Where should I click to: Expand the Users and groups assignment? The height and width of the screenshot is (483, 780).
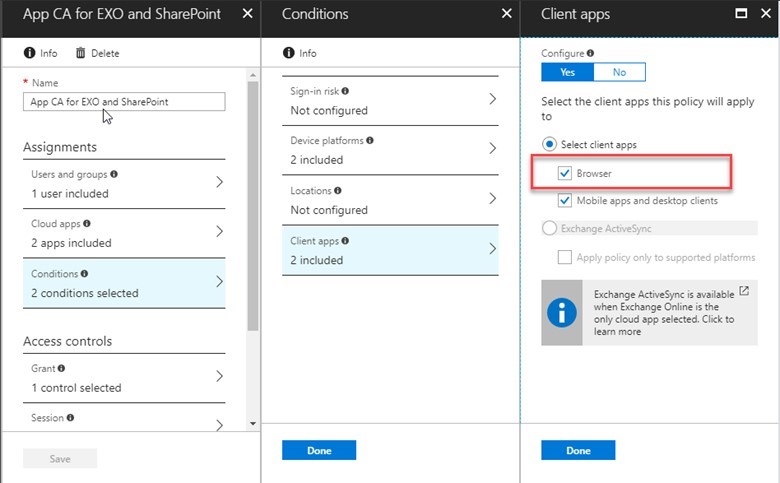(x=124, y=184)
